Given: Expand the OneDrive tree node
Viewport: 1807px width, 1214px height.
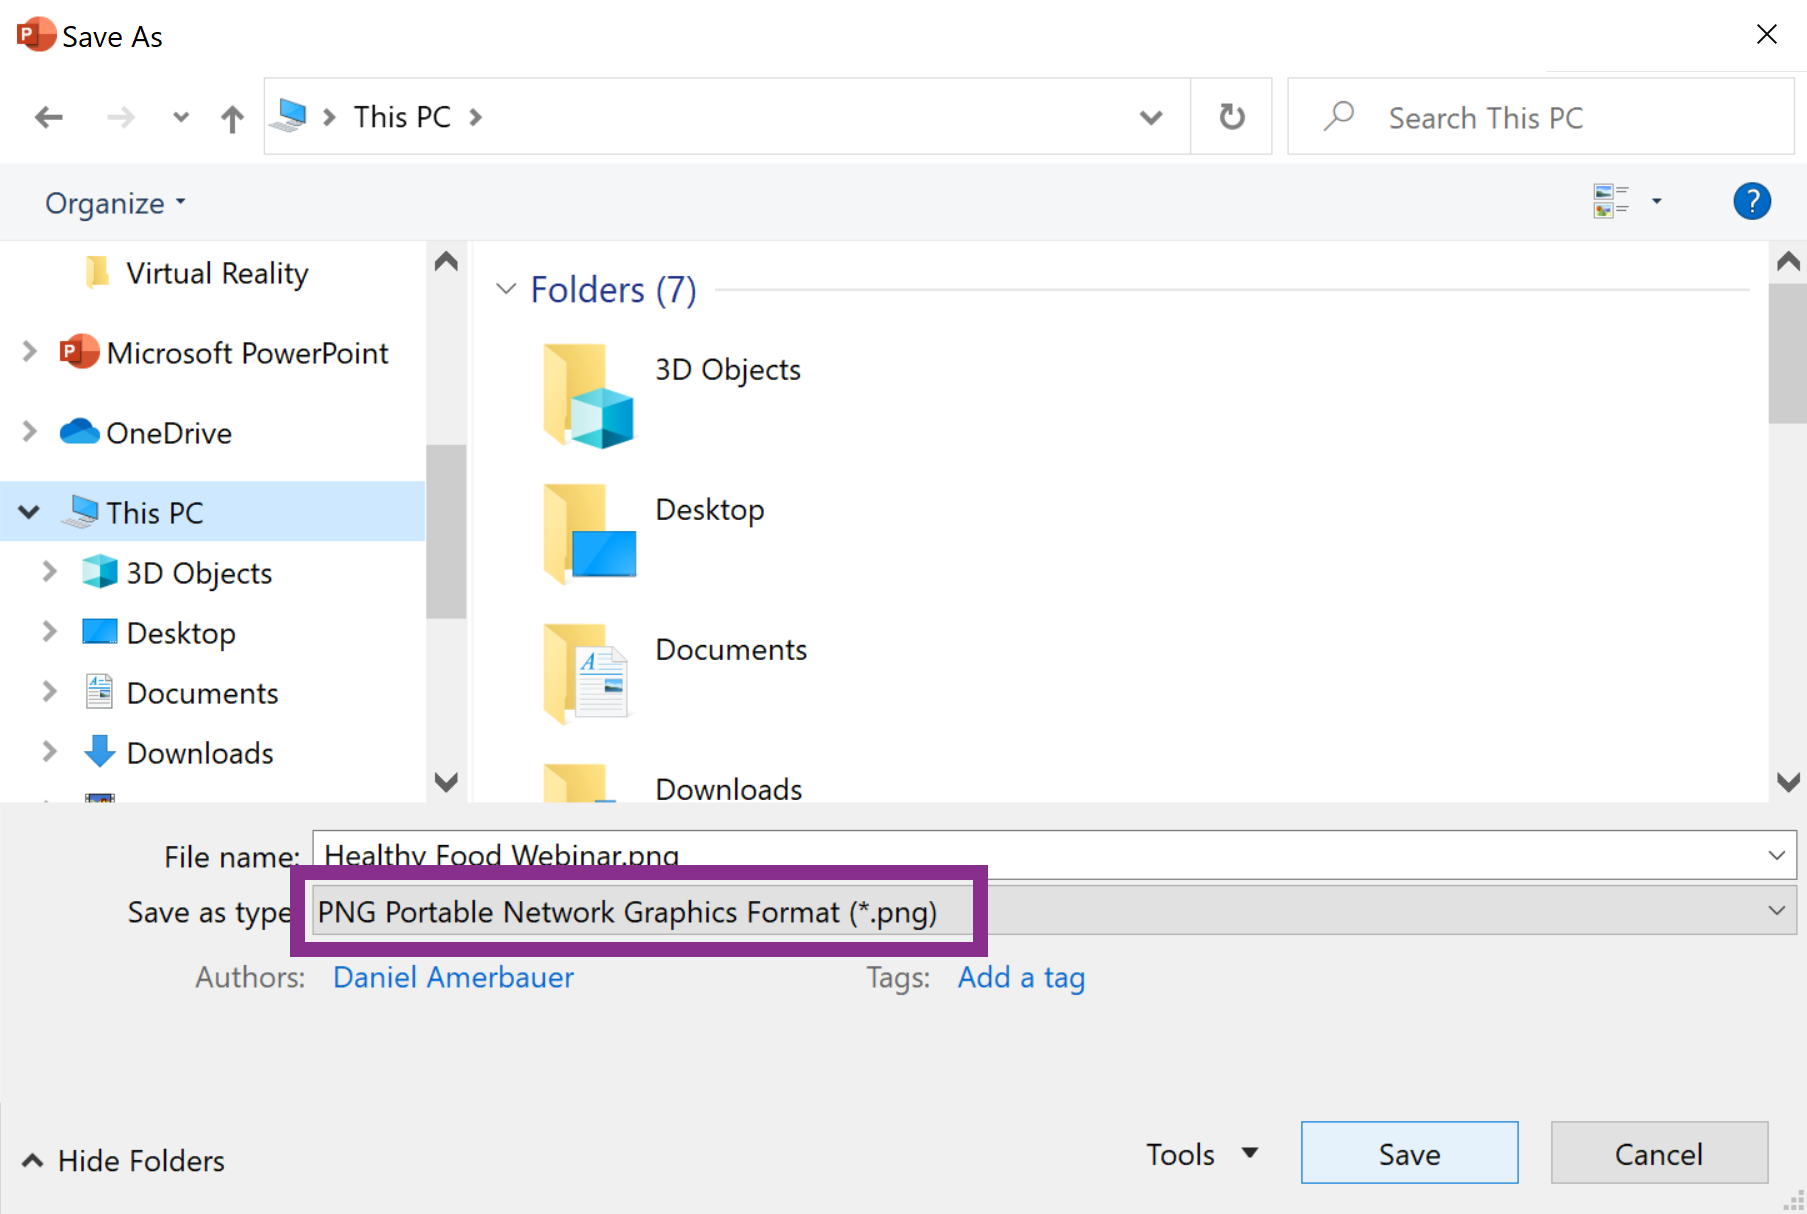Looking at the screenshot, I should pyautogui.click(x=29, y=432).
